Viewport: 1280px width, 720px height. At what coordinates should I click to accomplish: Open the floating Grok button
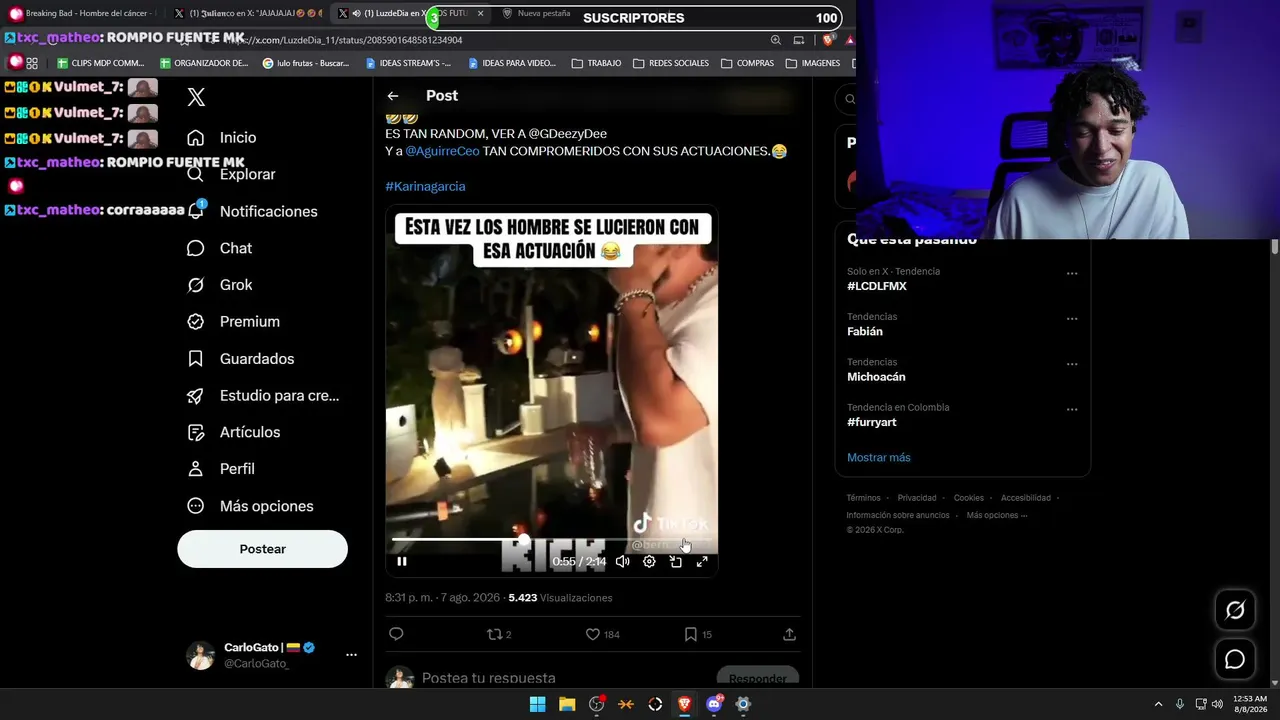[x=1235, y=610]
